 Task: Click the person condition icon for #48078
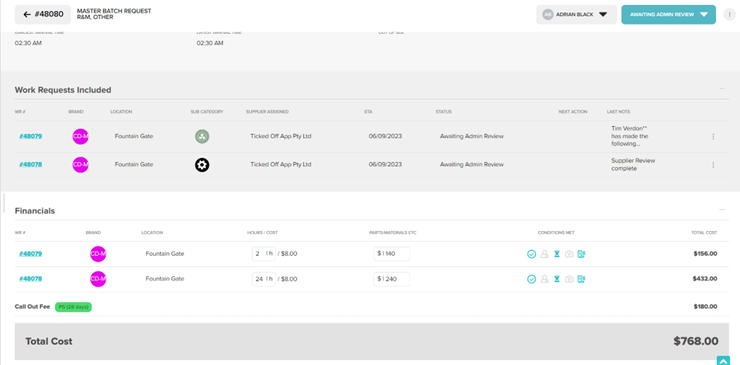pyautogui.click(x=544, y=279)
